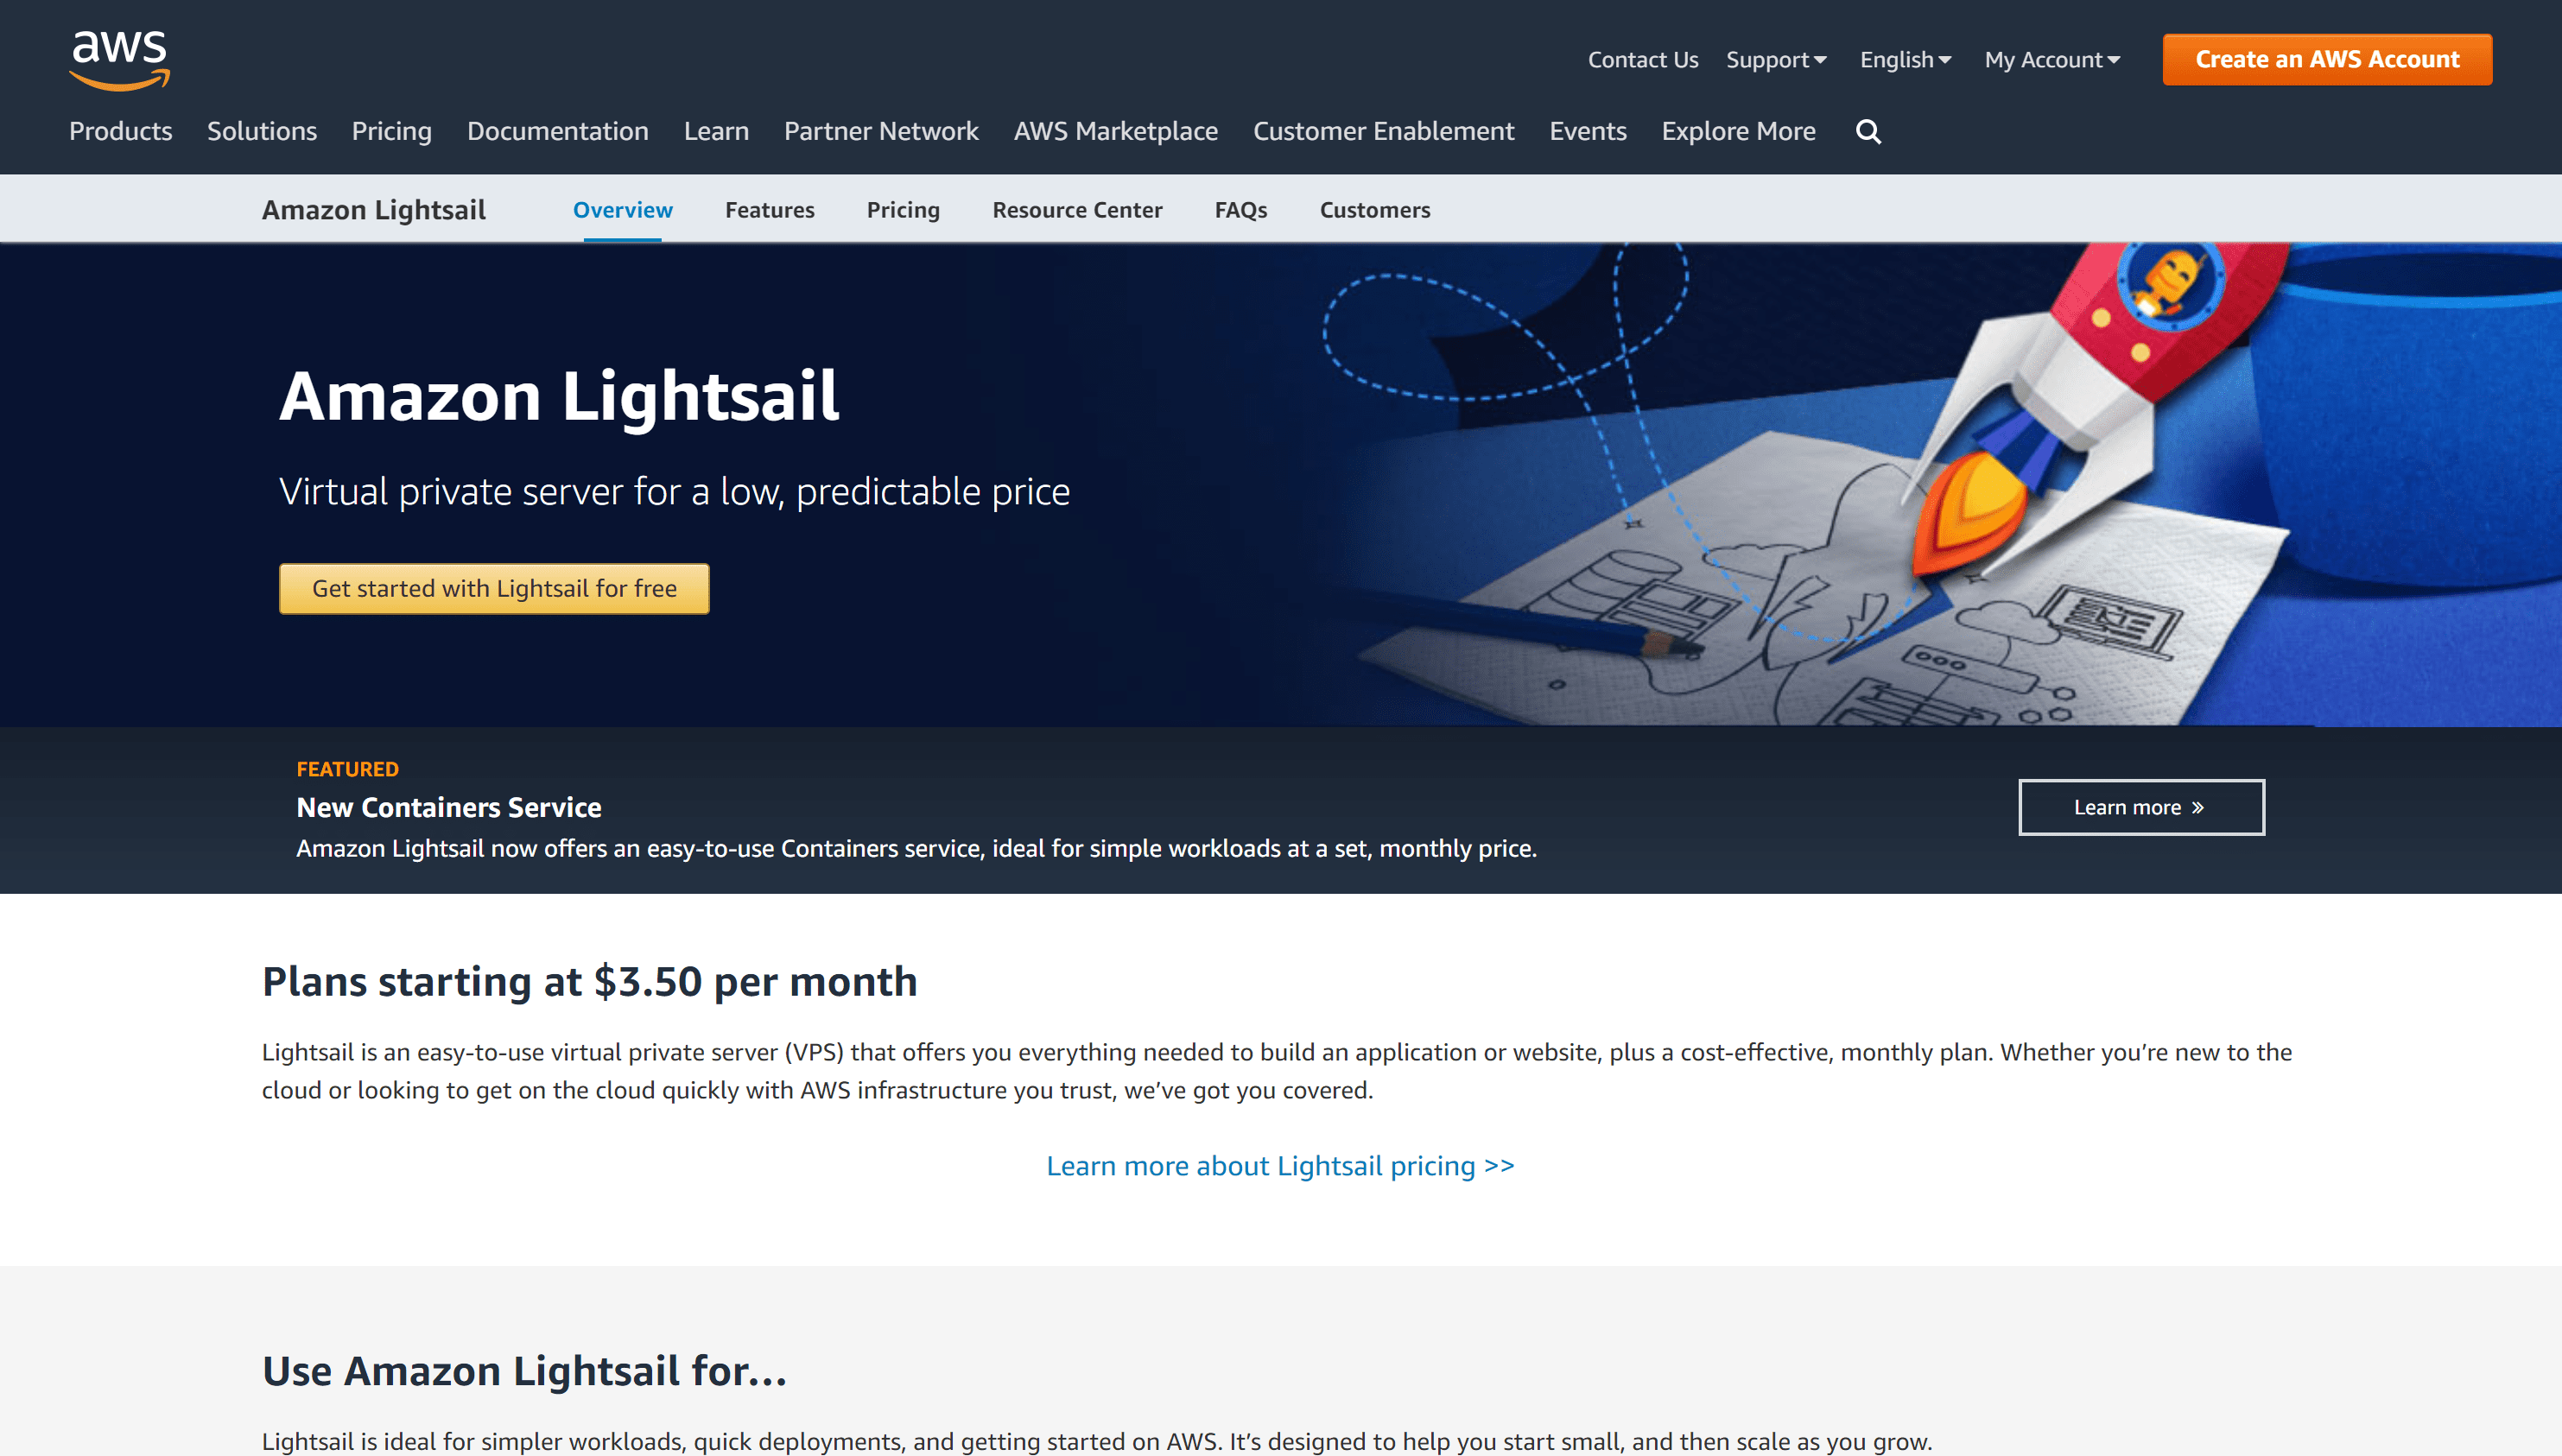2562x1456 pixels.
Task: Click the Explore More navigation item
Action: [x=1739, y=130]
